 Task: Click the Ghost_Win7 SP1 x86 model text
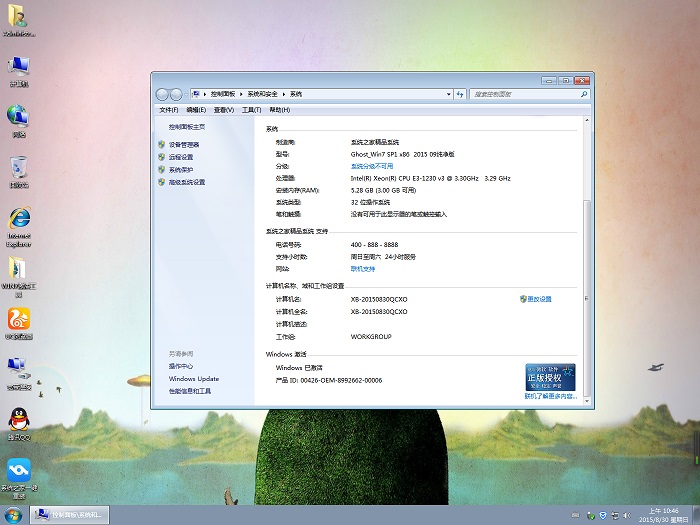[x=402, y=154]
